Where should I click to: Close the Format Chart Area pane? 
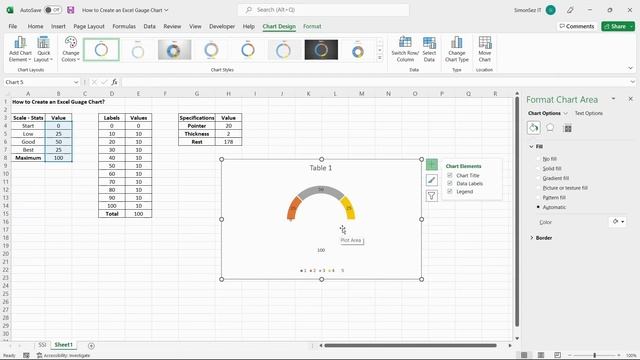pyautogui.click(x=630, y=99)
